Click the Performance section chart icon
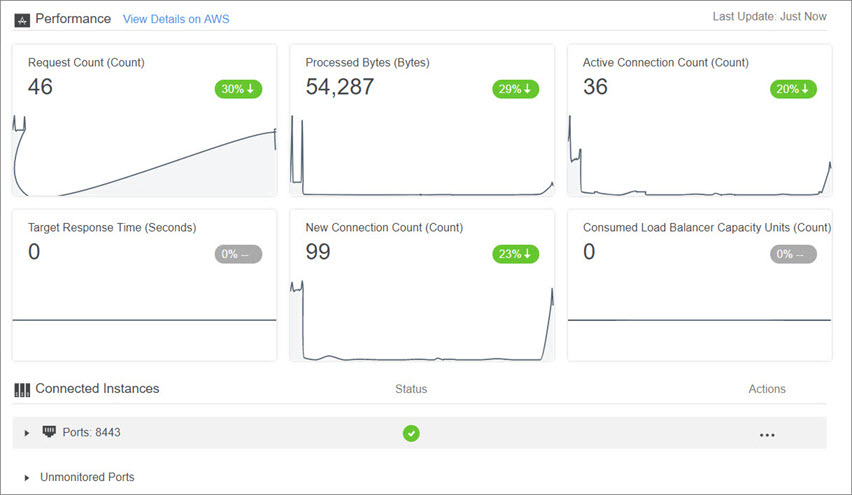 pos(22,19)
